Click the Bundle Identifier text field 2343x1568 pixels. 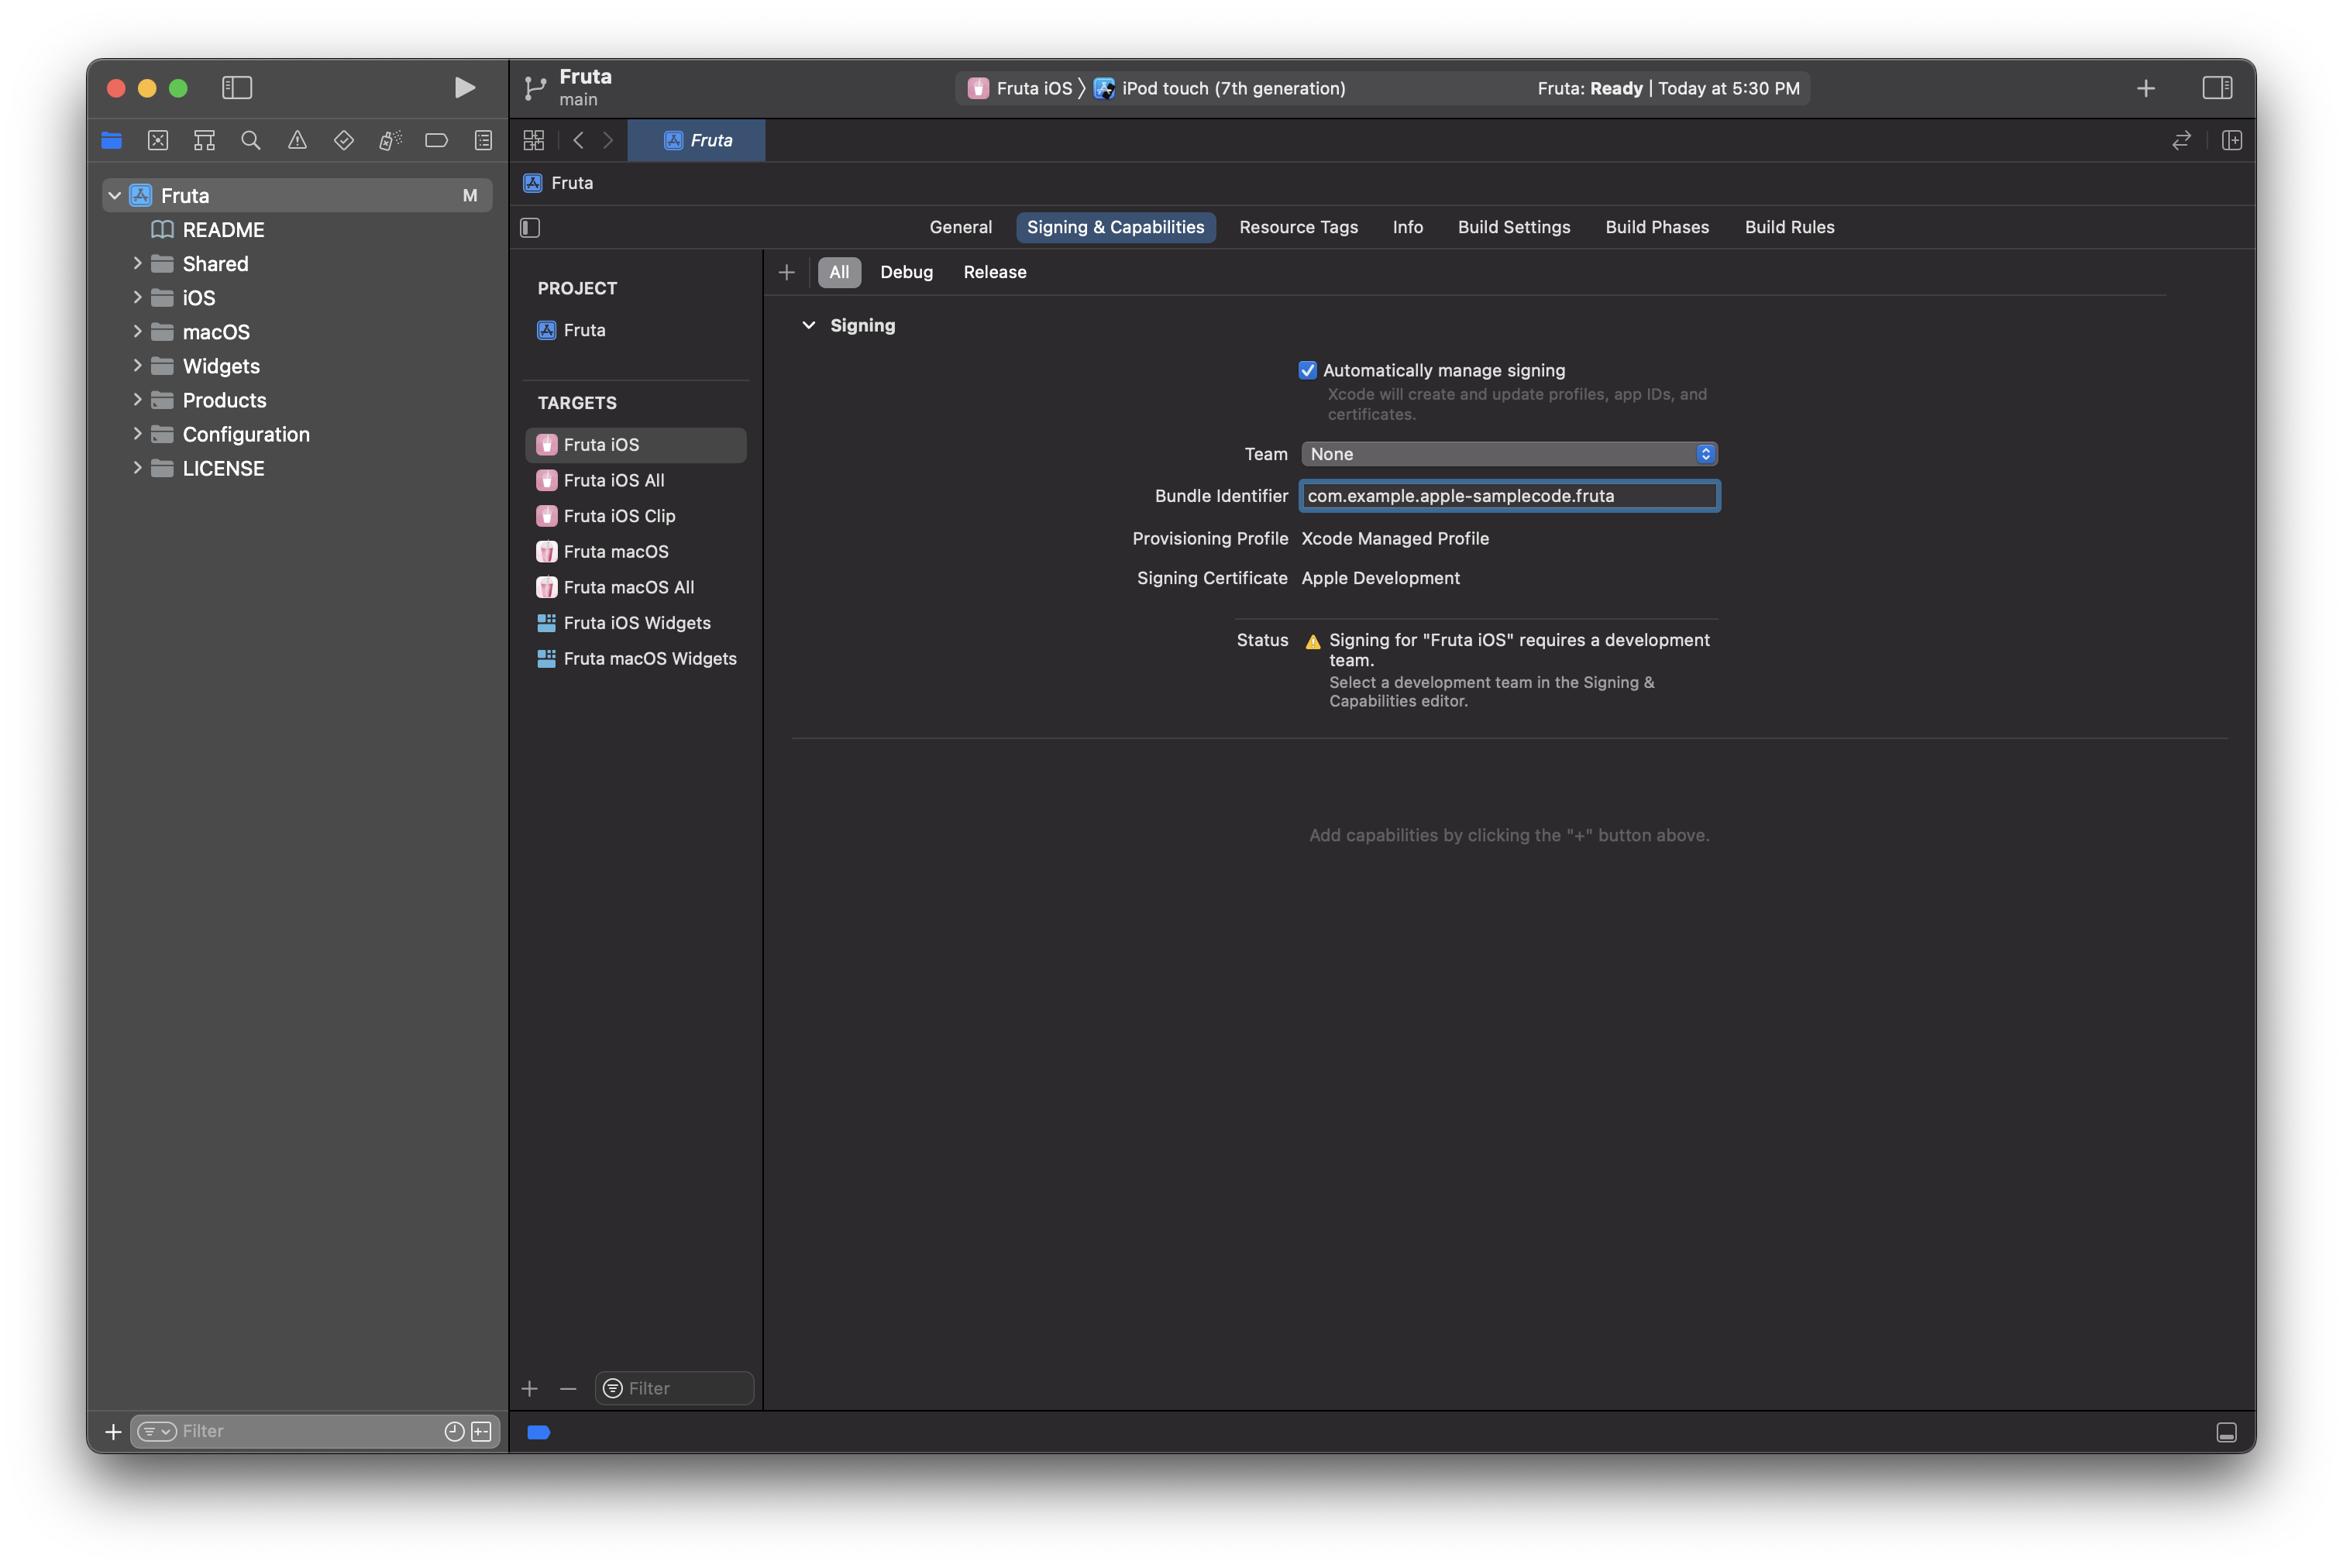tap(1508, 496)
